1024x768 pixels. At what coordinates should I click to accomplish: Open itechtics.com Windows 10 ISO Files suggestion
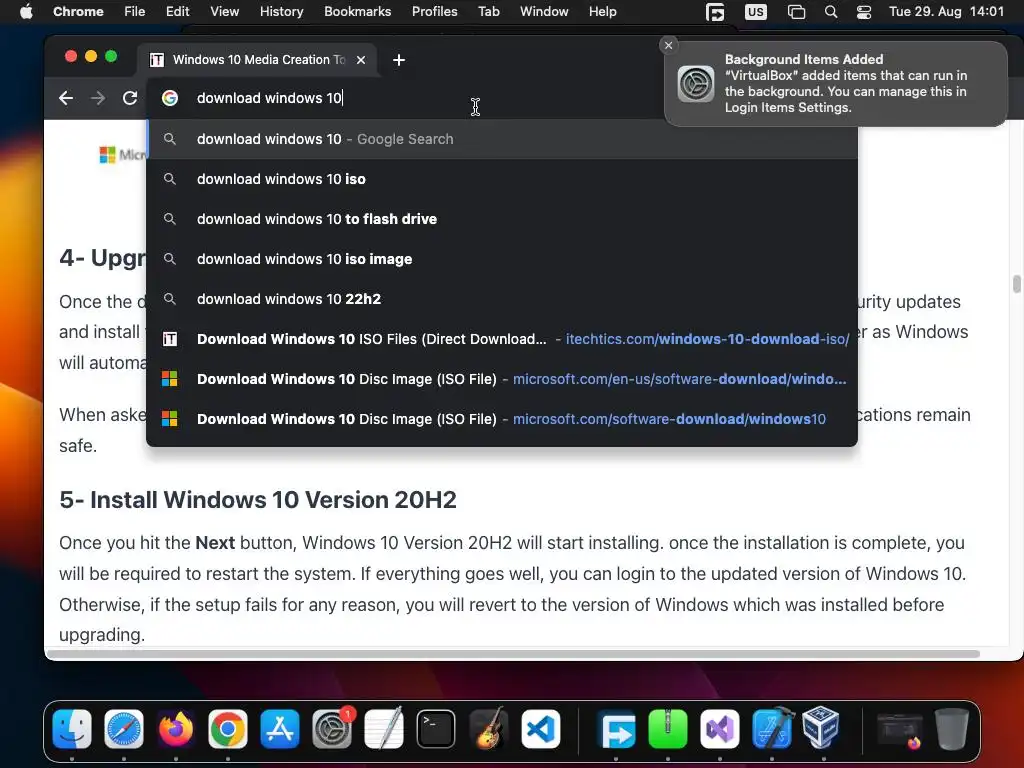pos(502,339)
